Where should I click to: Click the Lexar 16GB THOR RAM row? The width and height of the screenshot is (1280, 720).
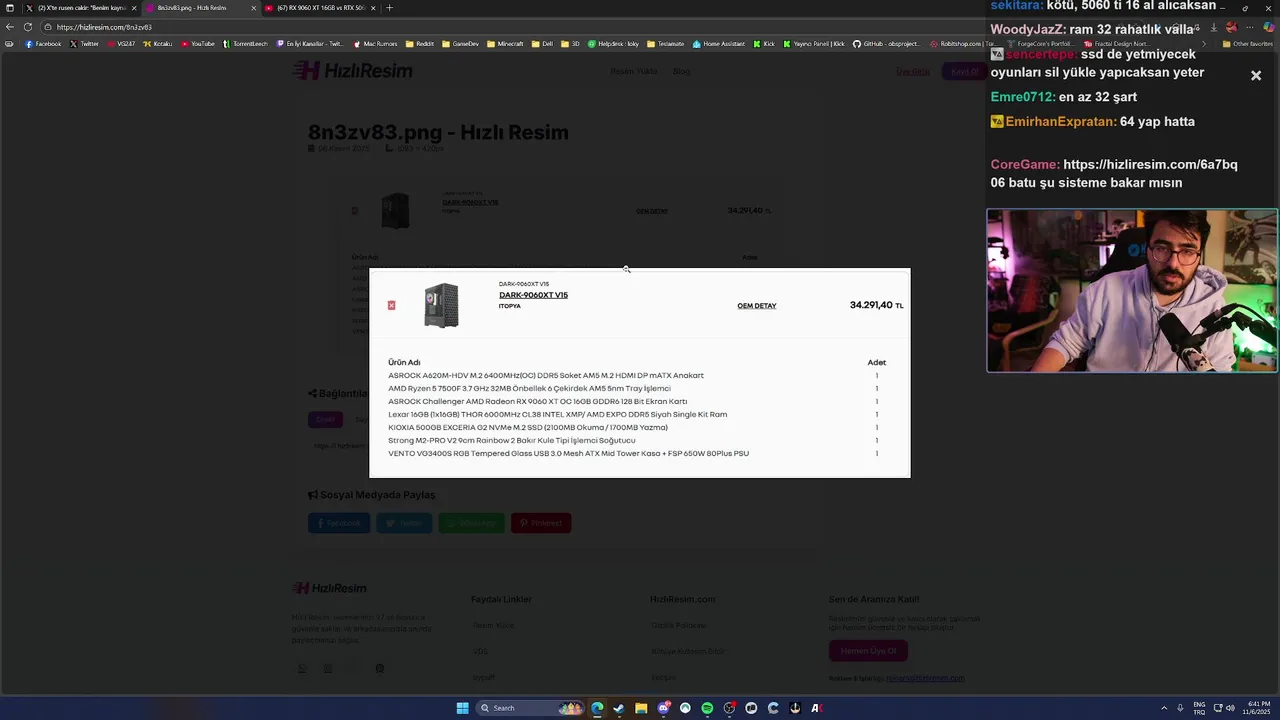pyautogui.click(x=557, y=414)
